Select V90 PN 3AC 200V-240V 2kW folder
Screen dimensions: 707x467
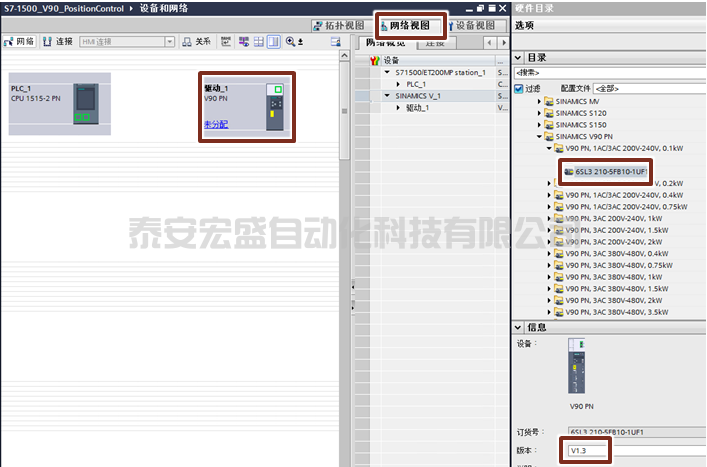tap(614, 242)
